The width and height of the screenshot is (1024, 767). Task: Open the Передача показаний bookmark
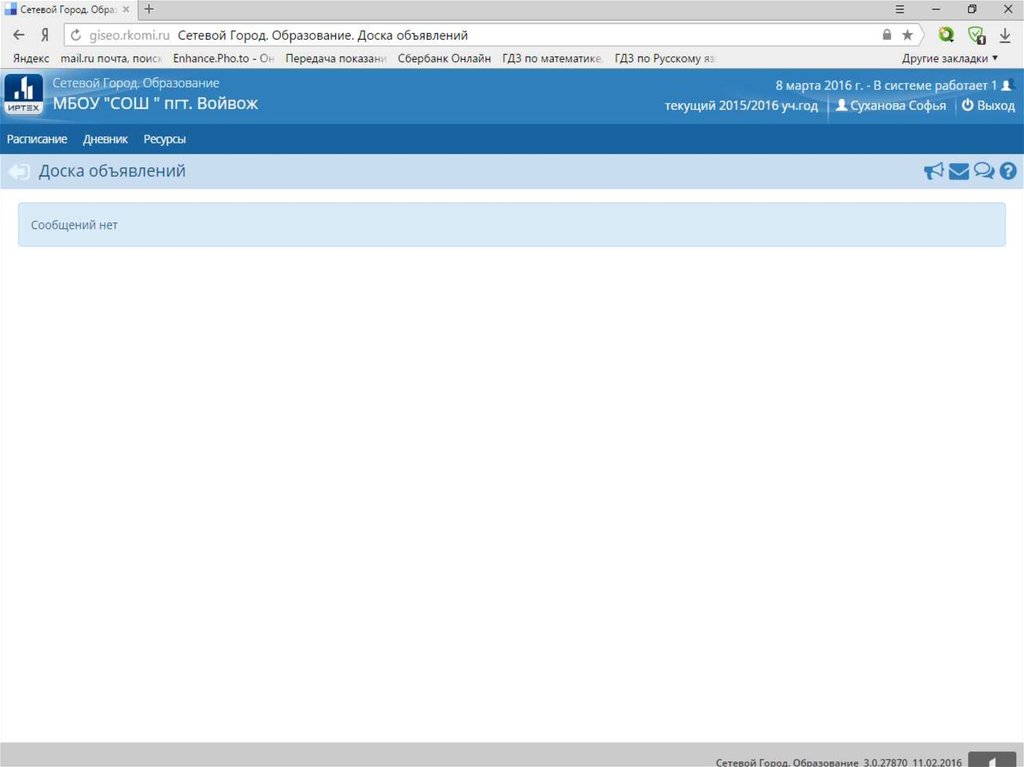click(336, 58)
